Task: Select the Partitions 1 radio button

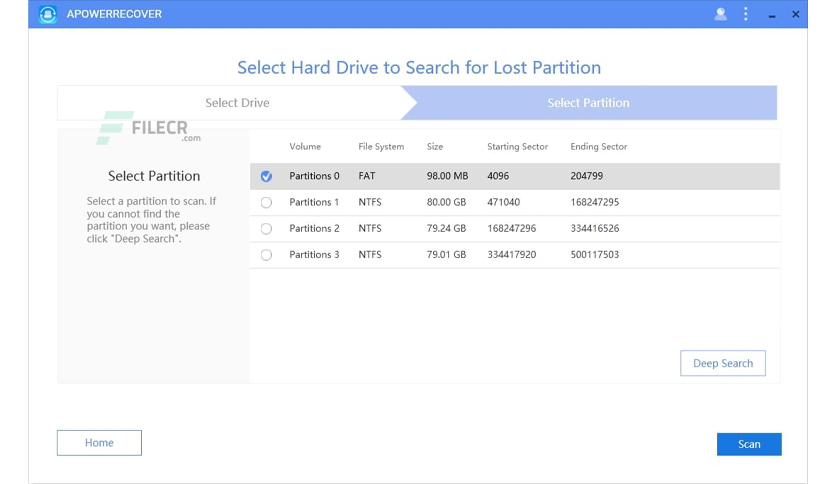Action: pyautogui.click(x=266, y=203)
